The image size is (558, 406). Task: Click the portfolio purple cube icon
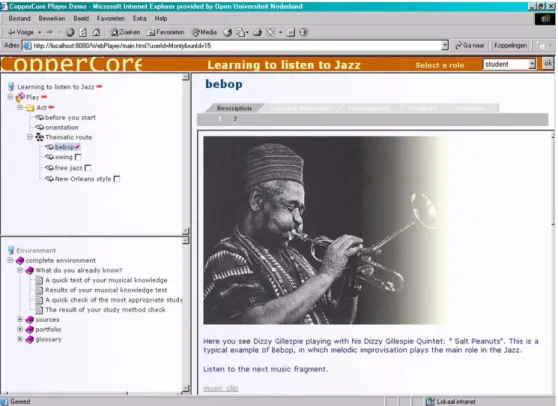30,329
